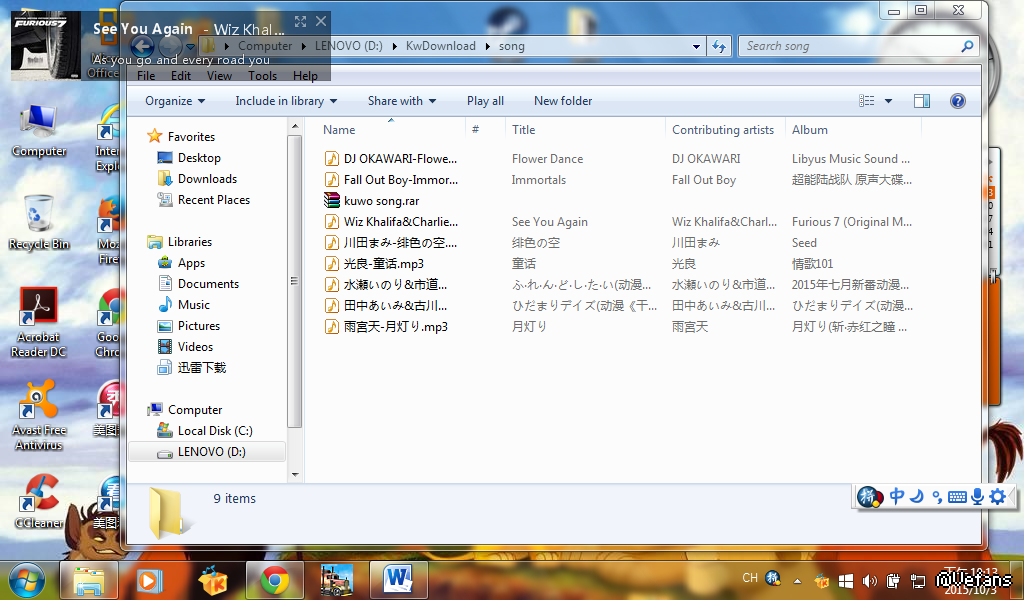Image resolution: width=1024 pixels, height=600 pixels.
Task: Click the IME toolbar settings gear
Action: pos(997,496)
